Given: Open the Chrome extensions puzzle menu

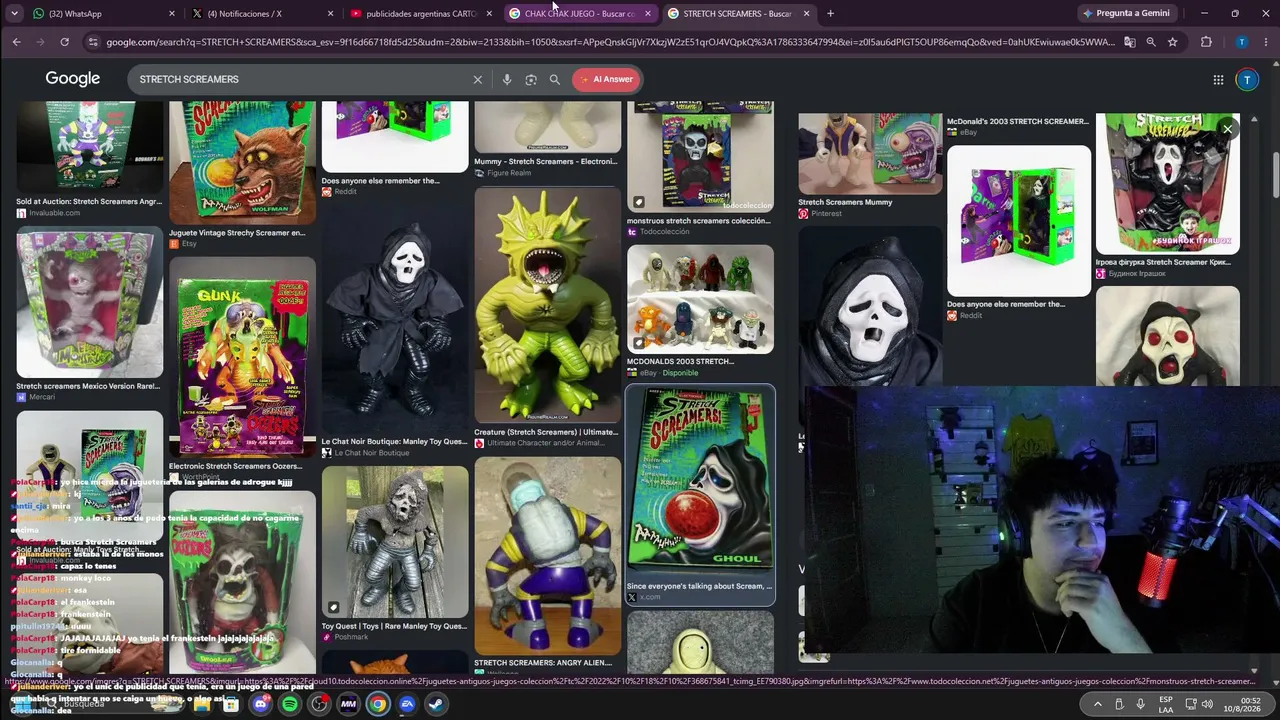Looking at the screenshot, I should tap(1206, 42).
